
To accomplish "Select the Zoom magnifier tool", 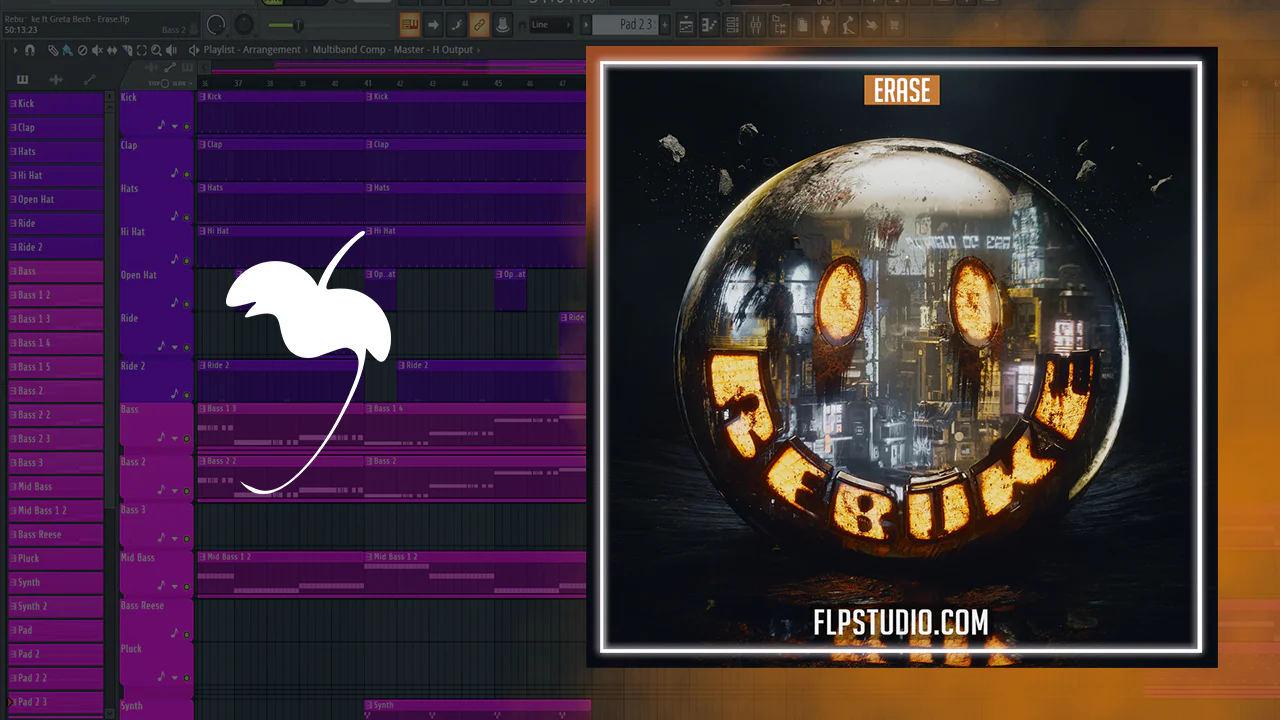I will 157,50.
